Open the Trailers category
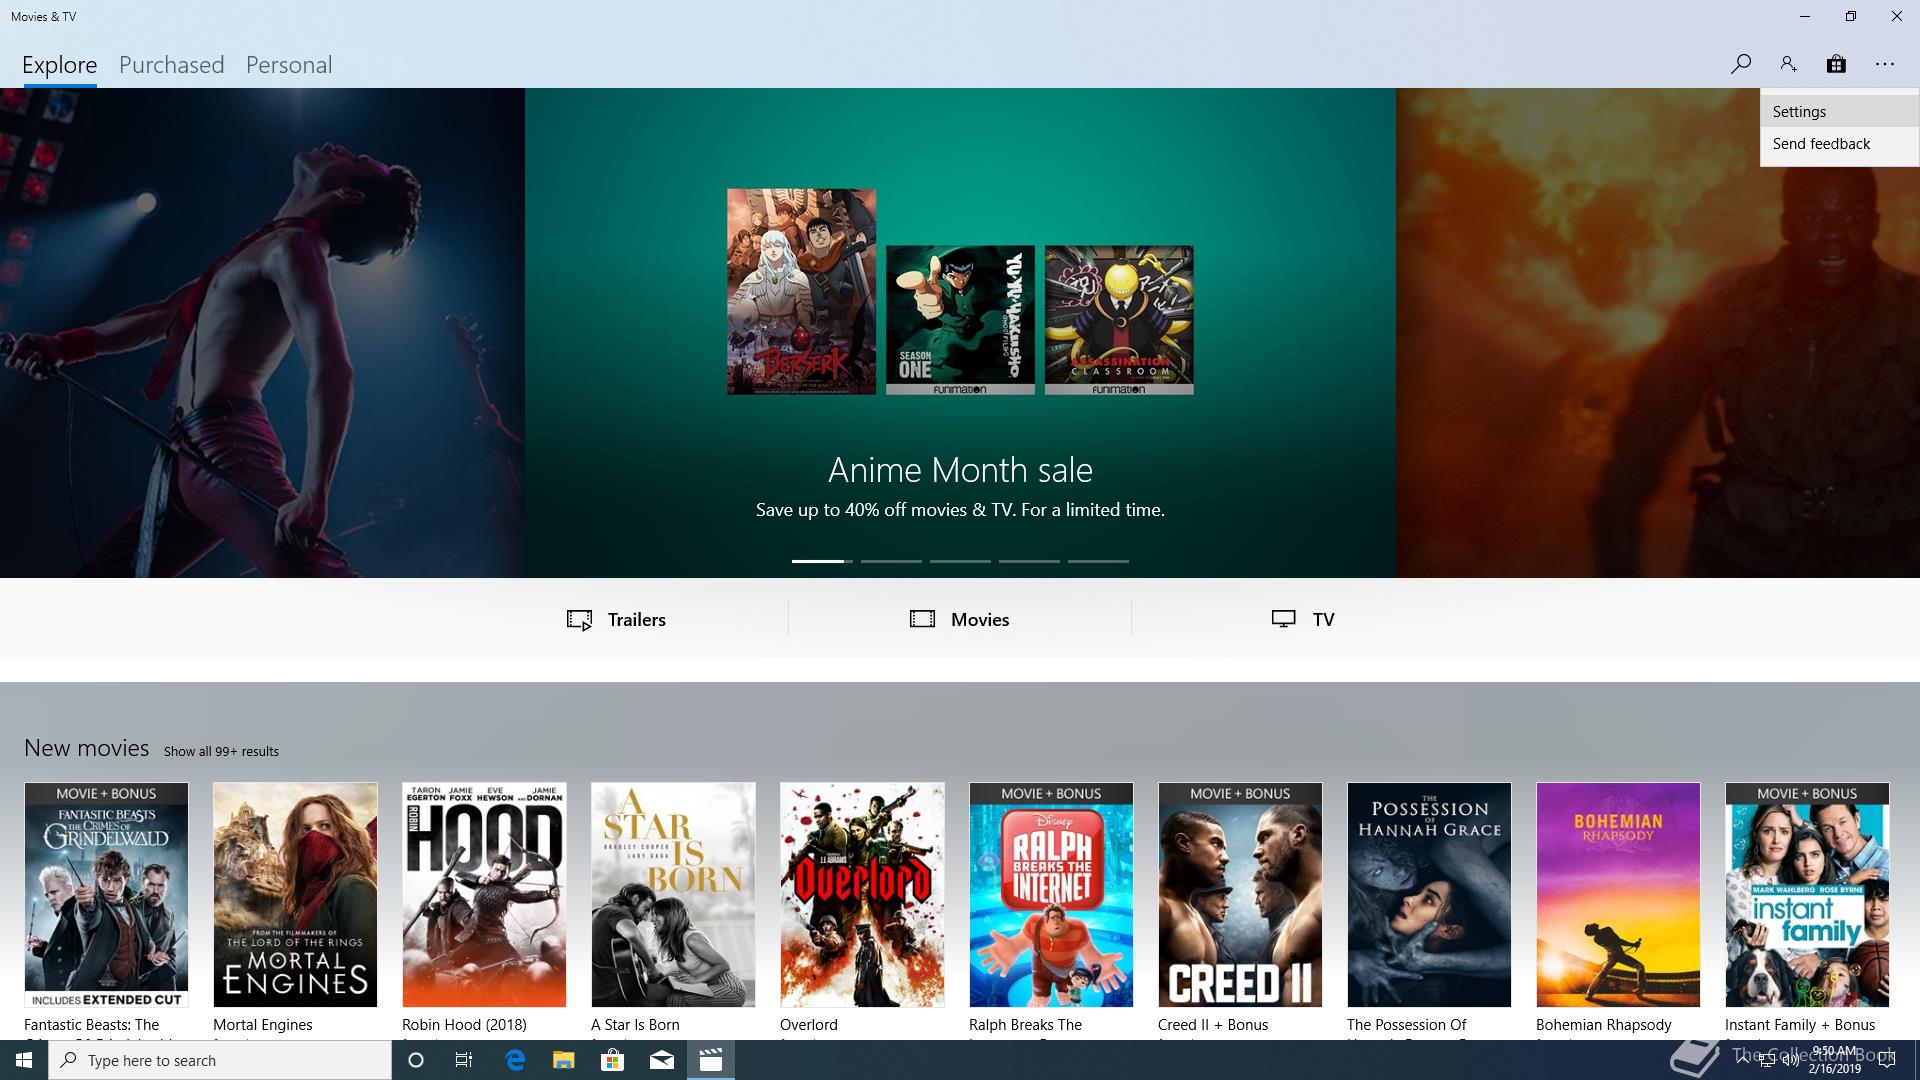The height and width of the screenshot is (1080, 1920). (x=616, y=619)
